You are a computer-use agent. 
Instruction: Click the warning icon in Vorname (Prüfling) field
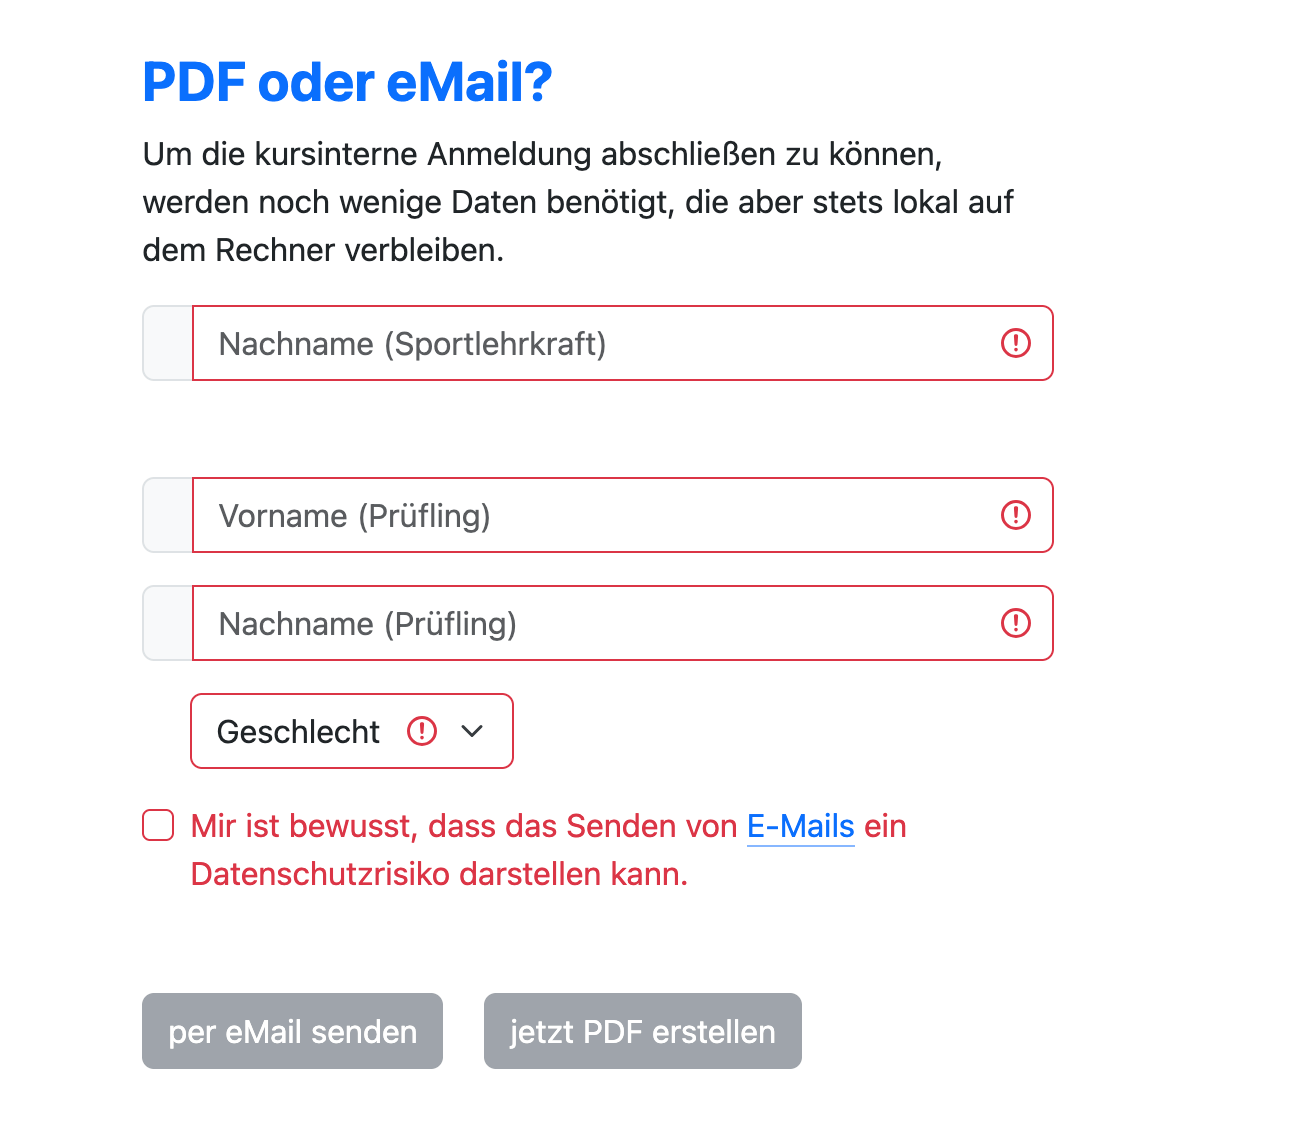(1015, 515)
